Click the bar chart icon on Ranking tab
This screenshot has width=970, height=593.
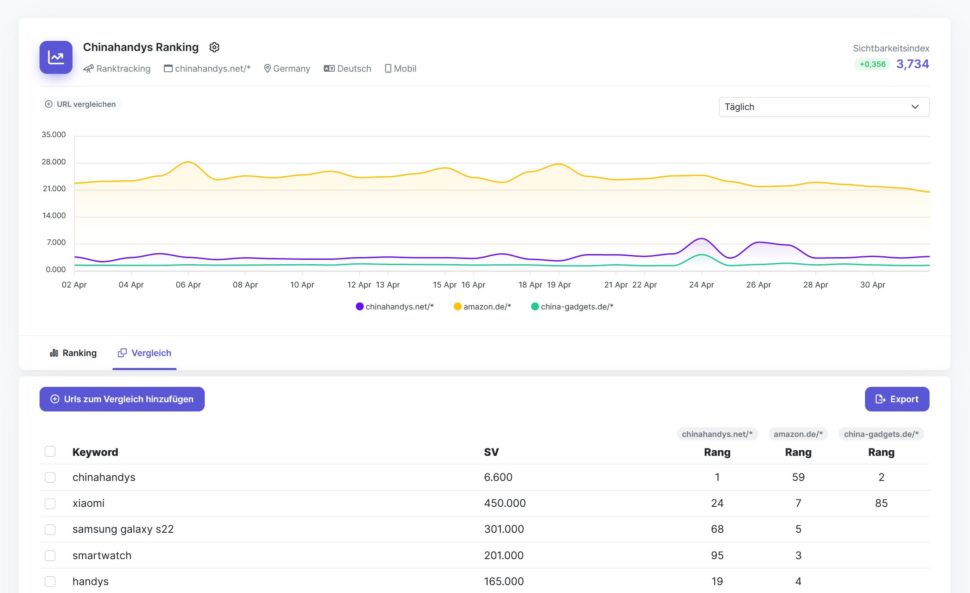[x=54, y=352]
